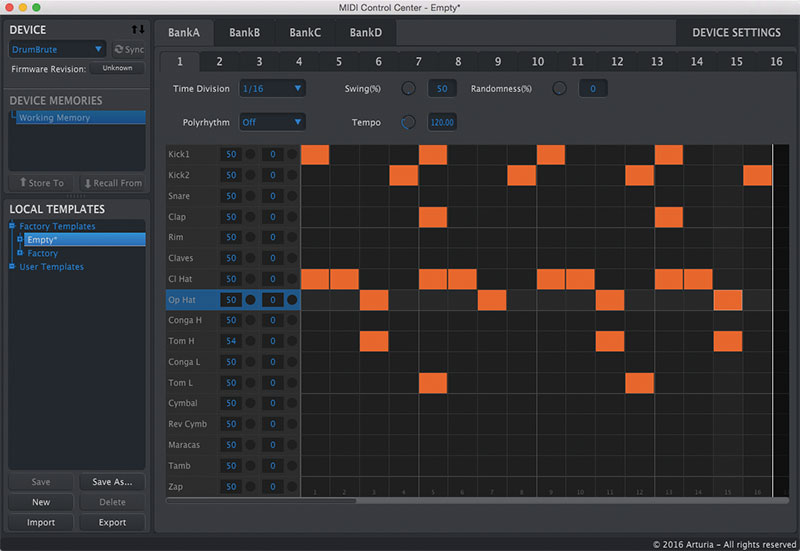The image size is (800, 551).
Task: Expand Factory Templates tree node
Action: pyautogui.click(x=12, y=226)
